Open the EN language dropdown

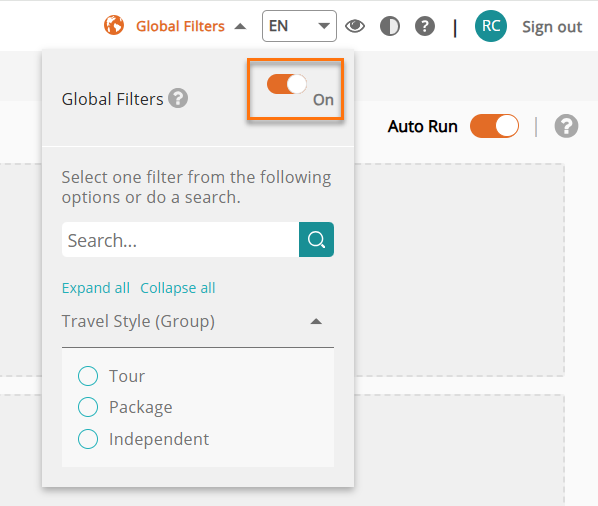[x=299, y=26]
